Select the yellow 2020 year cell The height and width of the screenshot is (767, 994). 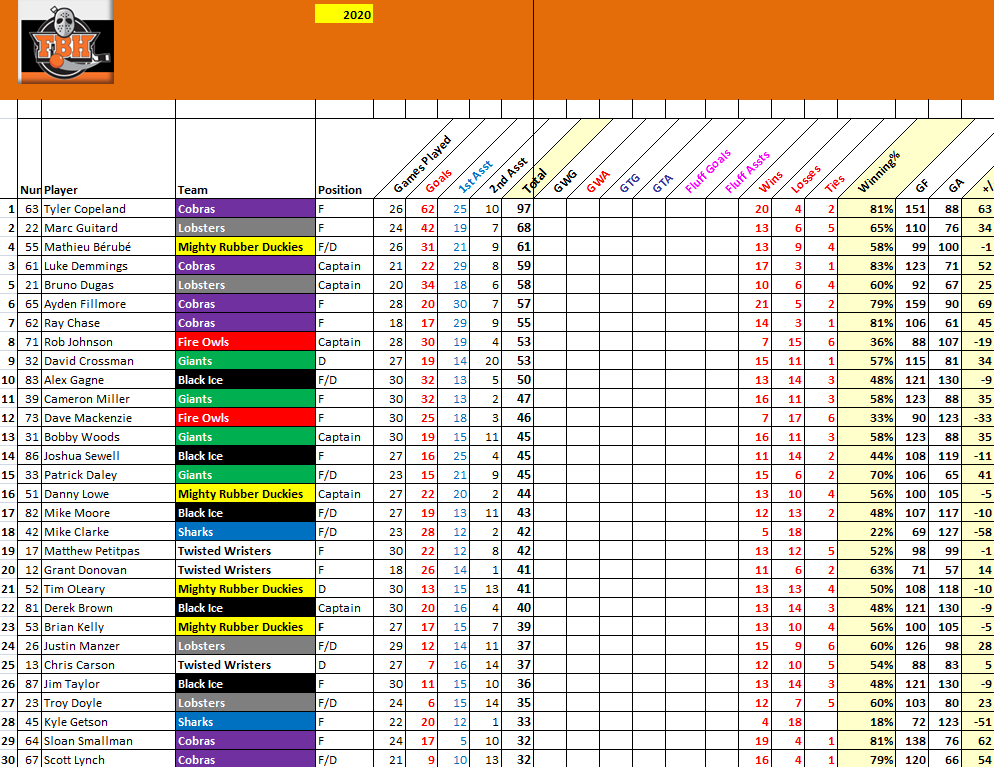tap(344, 15)
